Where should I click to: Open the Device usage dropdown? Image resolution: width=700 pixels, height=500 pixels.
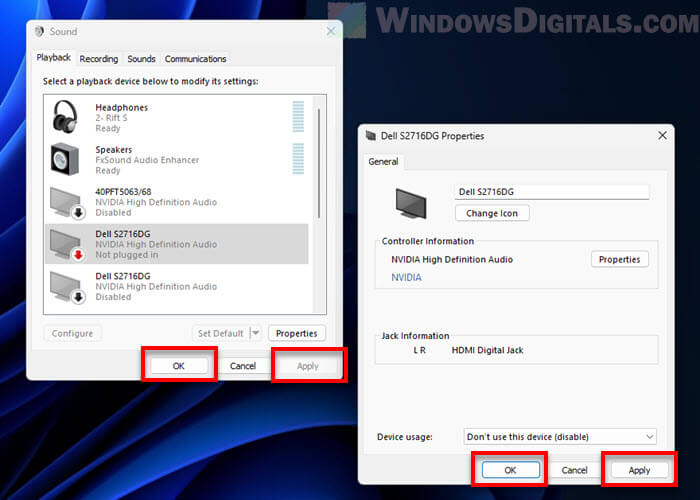coord(560,437)
